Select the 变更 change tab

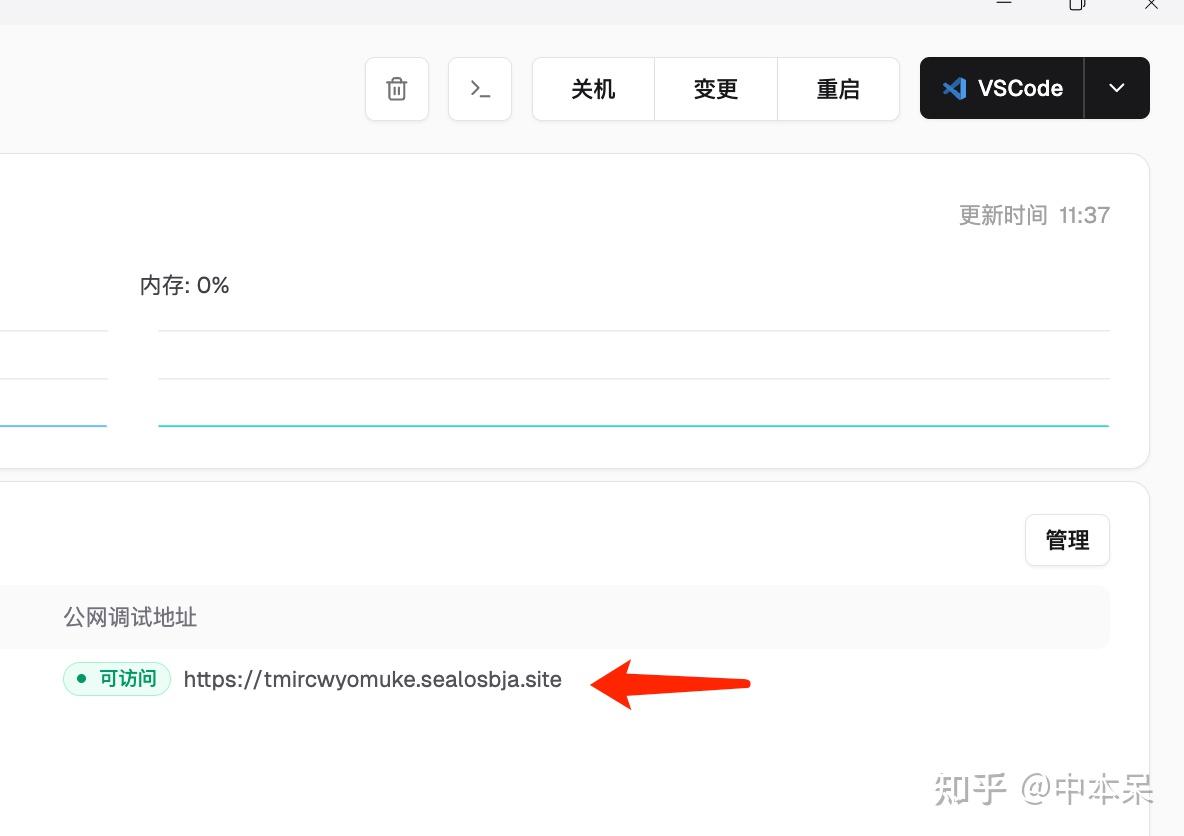click(x=715, y=88)
